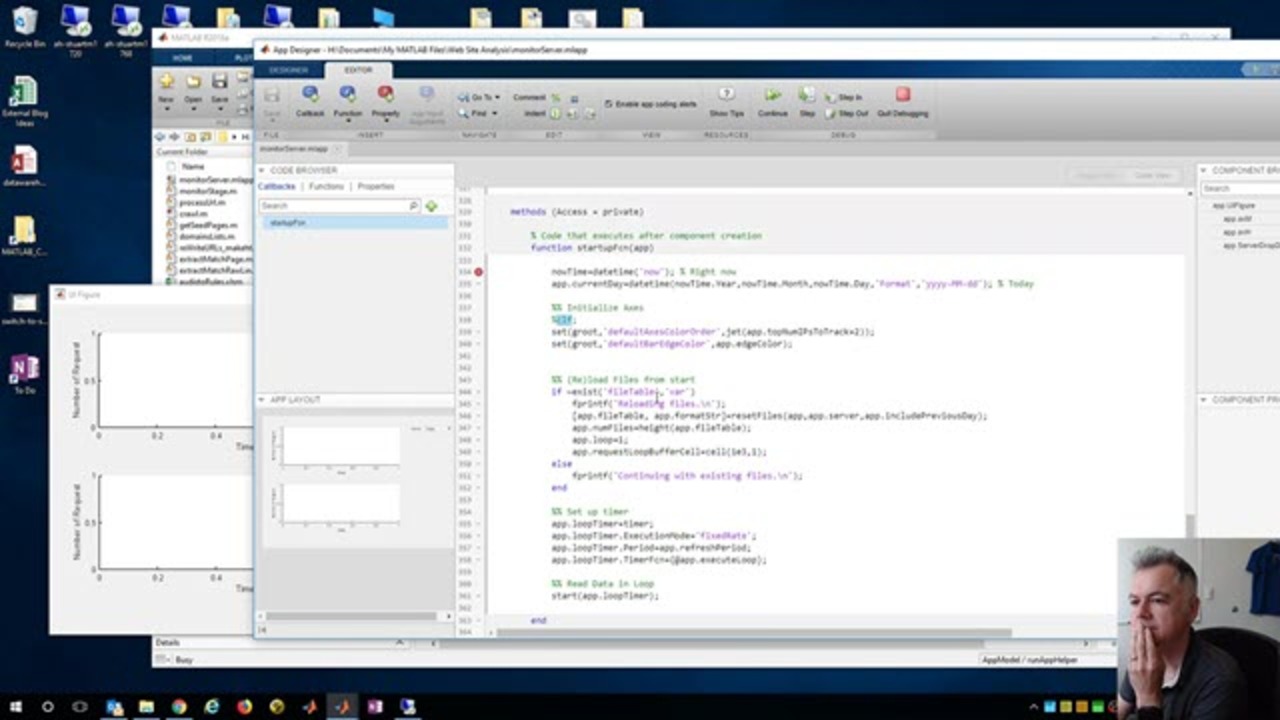The image size is (1280, 720).
Task: Toggle the breakpoint on line 334
Action: [478, 272]
